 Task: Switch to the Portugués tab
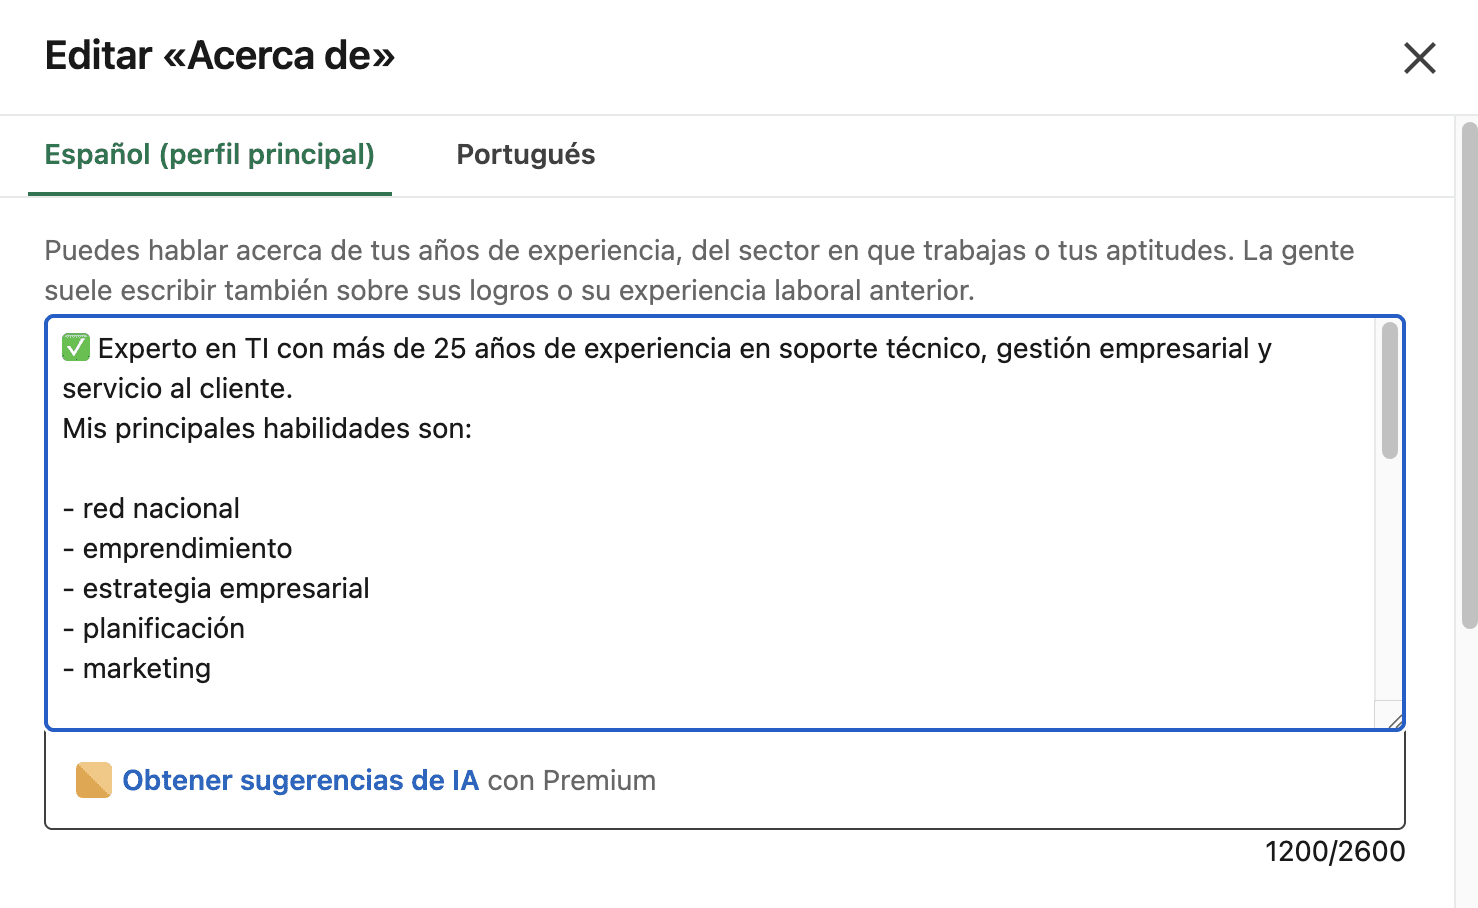click(x=525, y=155)
